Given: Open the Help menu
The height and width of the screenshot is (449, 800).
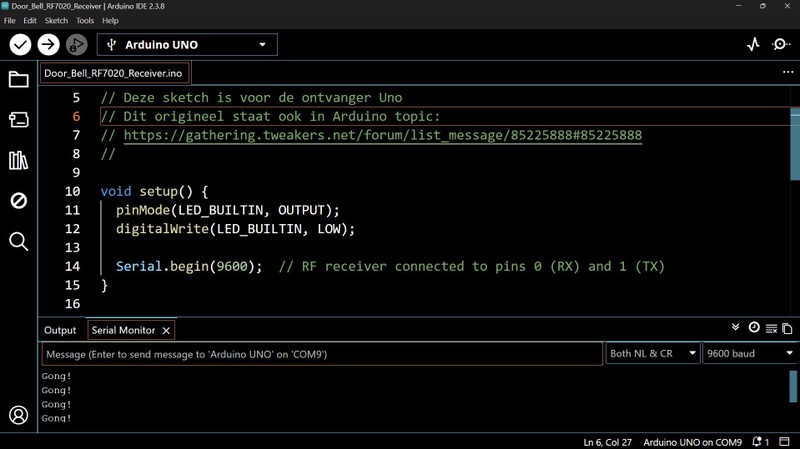Looking at the screenshot, I should point(110,21).
